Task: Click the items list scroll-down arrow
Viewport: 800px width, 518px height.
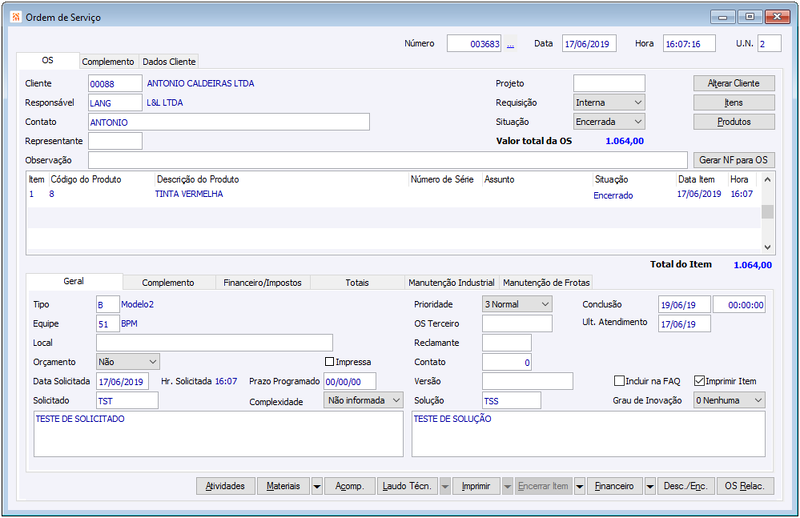Action: point(767,247)
